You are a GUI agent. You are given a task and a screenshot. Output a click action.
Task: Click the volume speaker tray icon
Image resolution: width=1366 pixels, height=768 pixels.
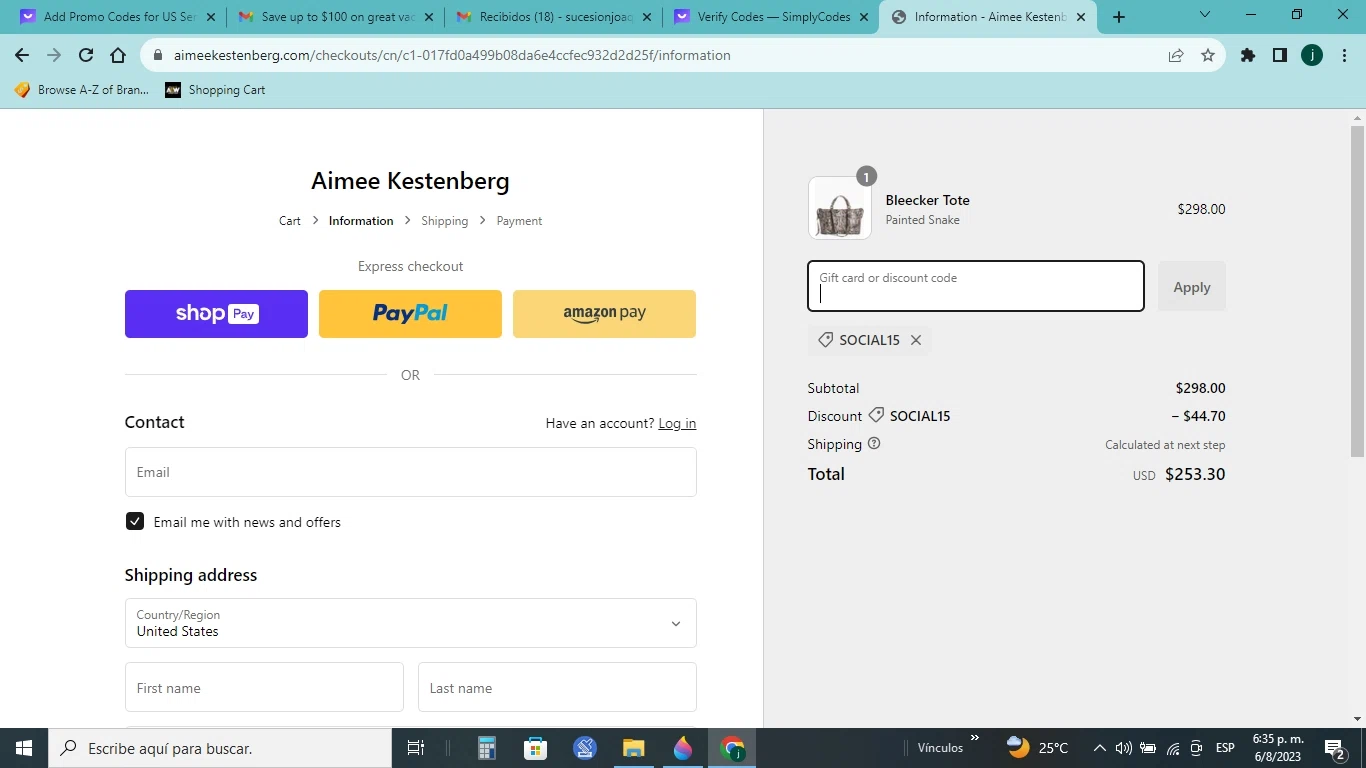pyautogui.click(x=1123, y=748)
